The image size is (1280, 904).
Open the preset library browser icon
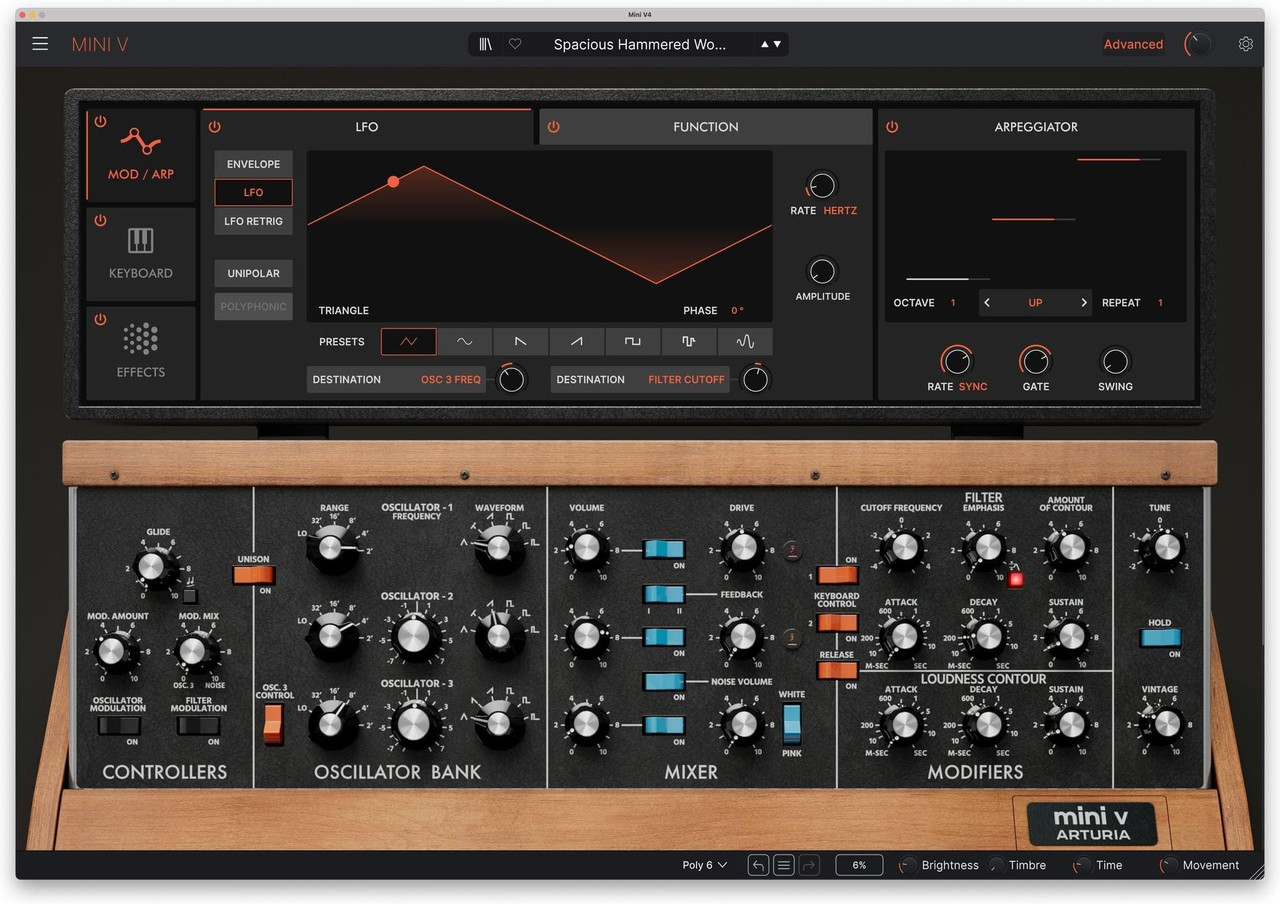(486, 44)
